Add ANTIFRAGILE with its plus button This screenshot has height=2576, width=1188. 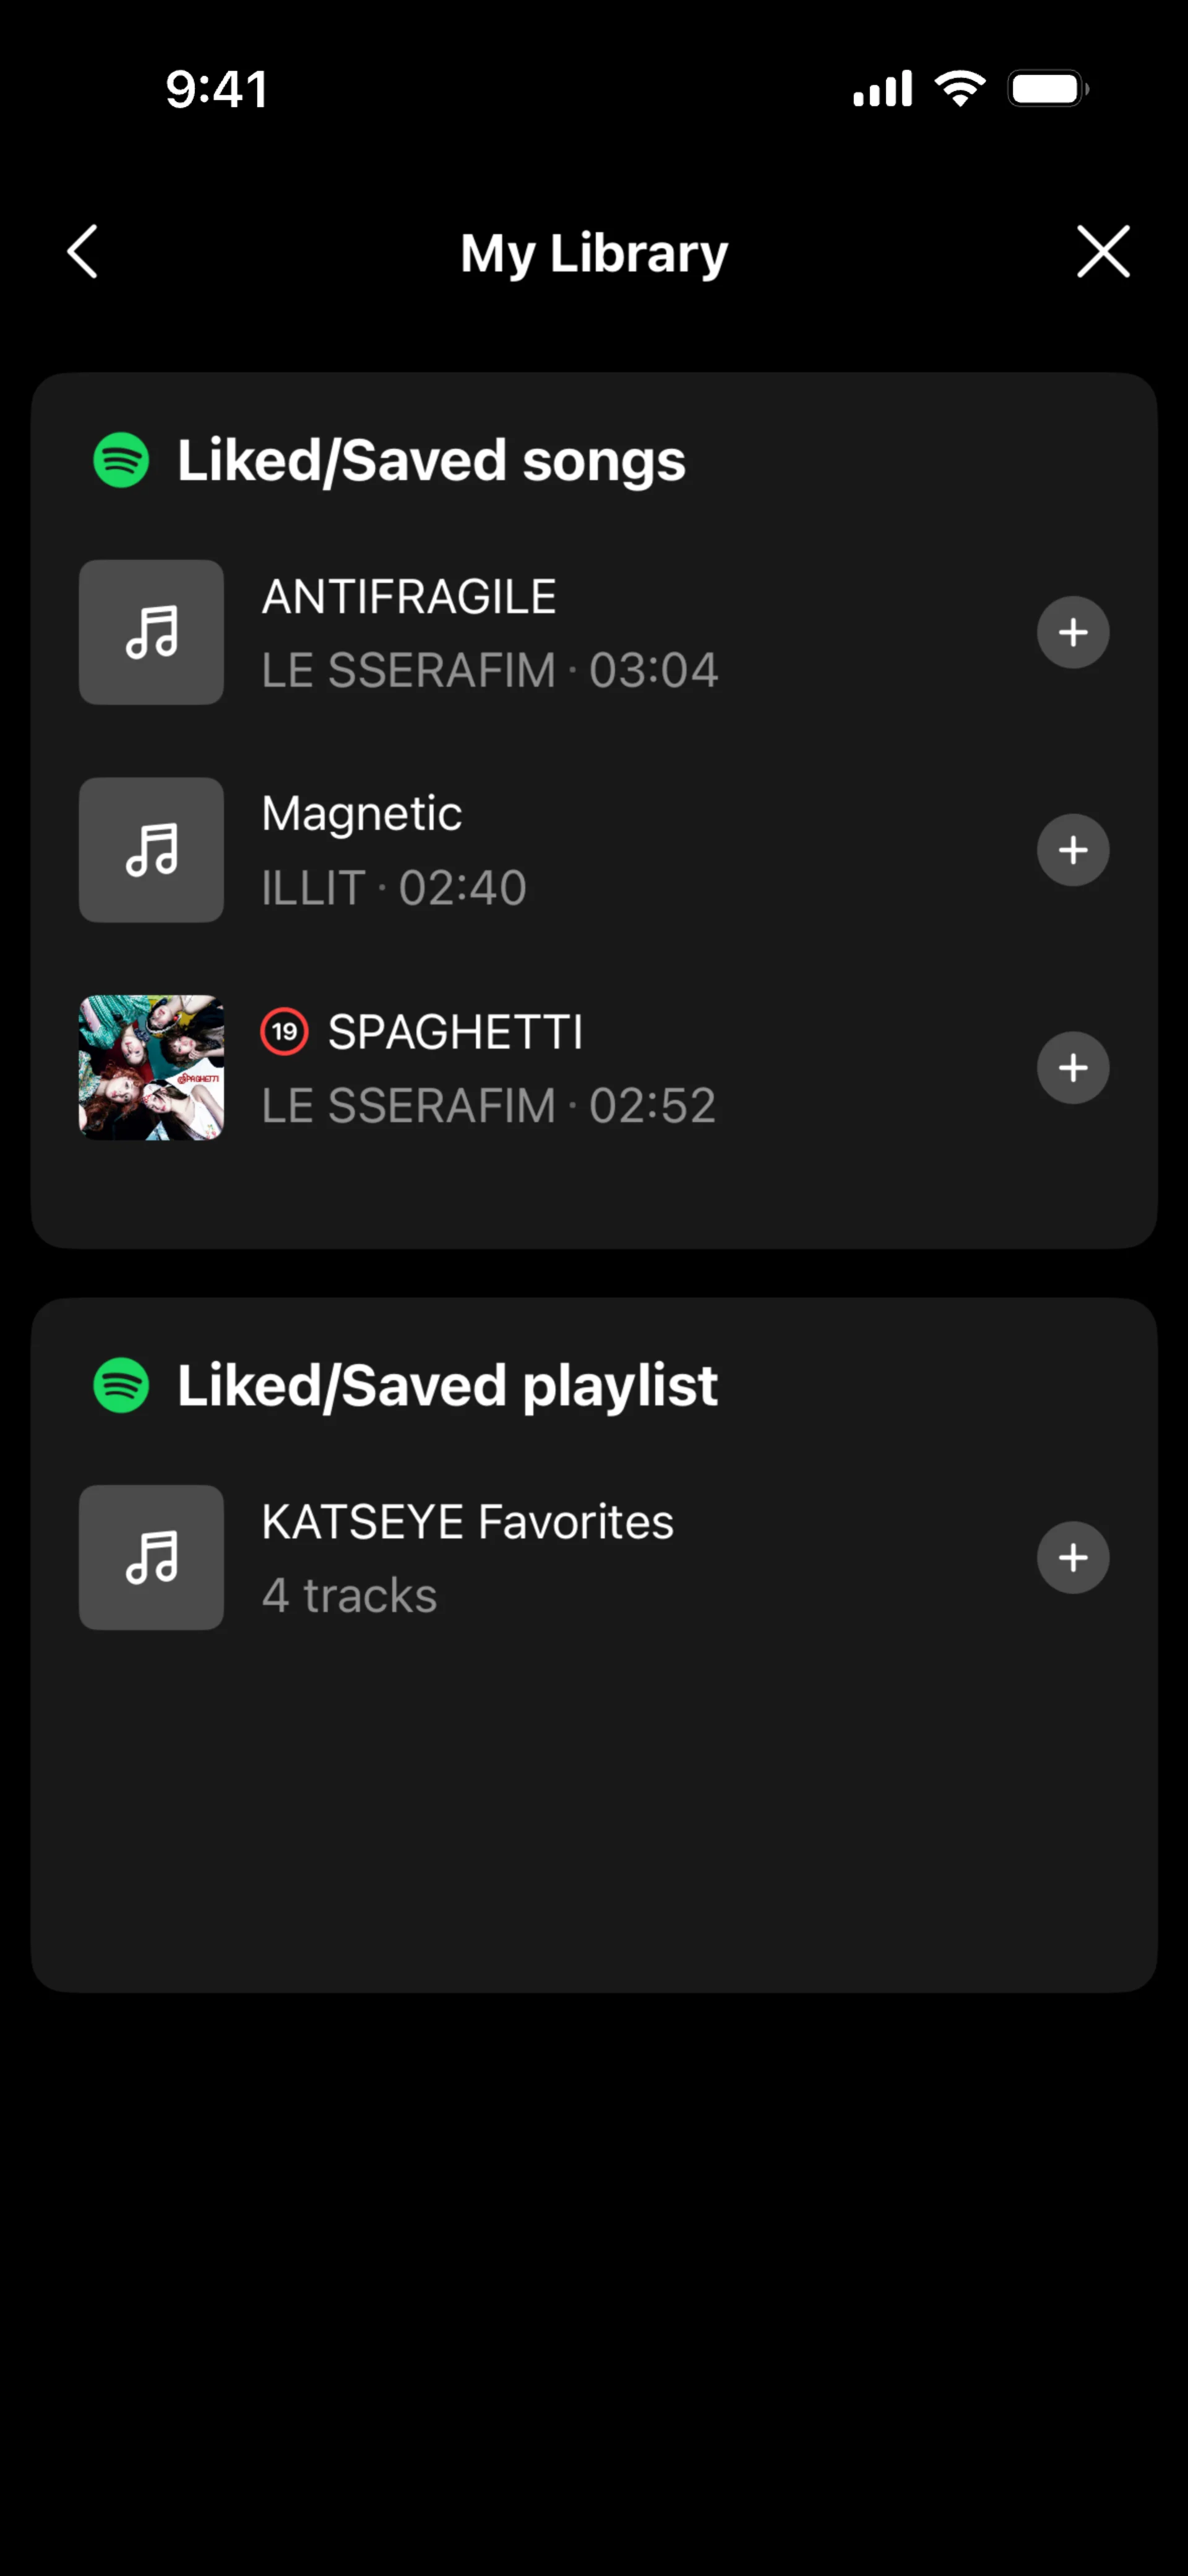pyautogui.click(x=1072, y=632)
